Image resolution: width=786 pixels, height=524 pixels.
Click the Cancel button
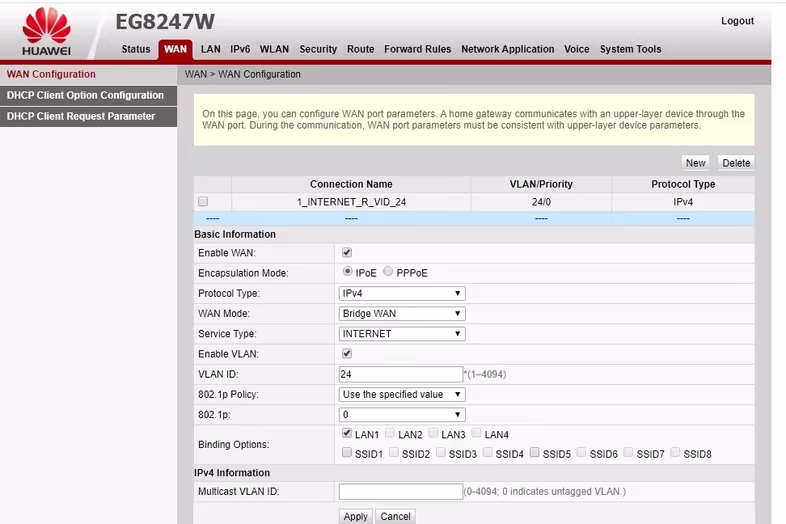(x=395, y=516)
